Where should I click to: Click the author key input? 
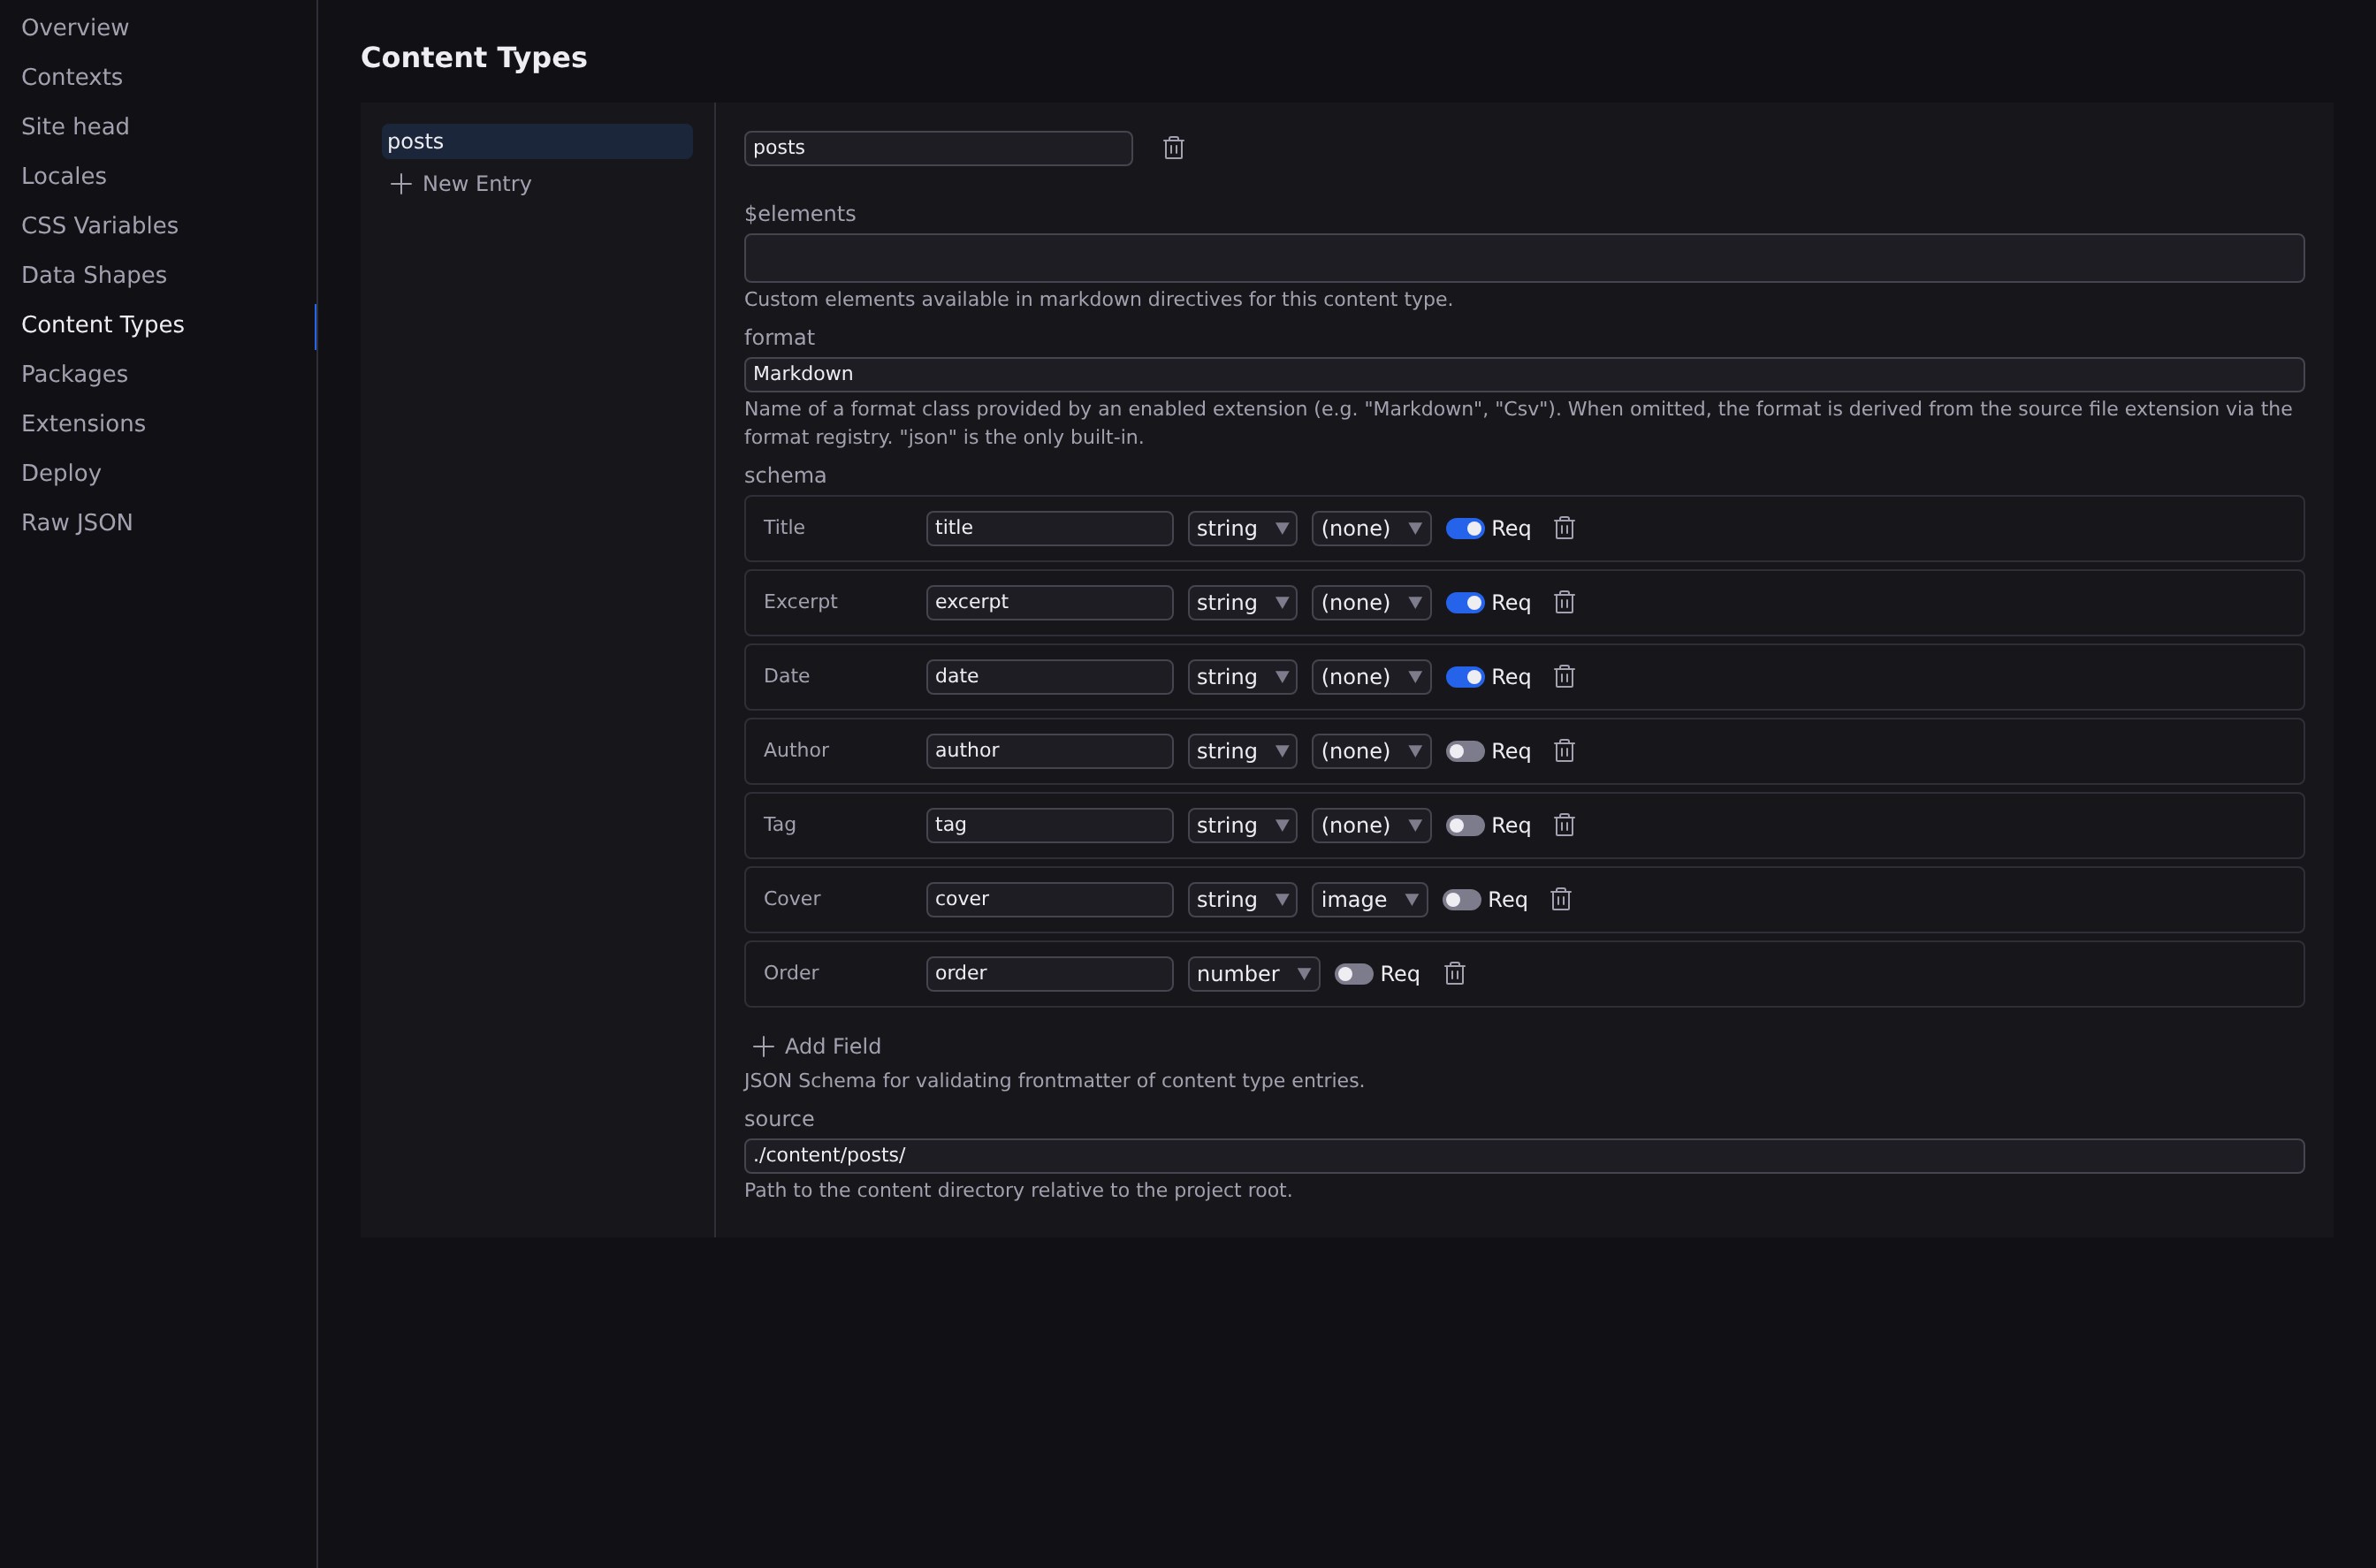tap(1049, 751)
